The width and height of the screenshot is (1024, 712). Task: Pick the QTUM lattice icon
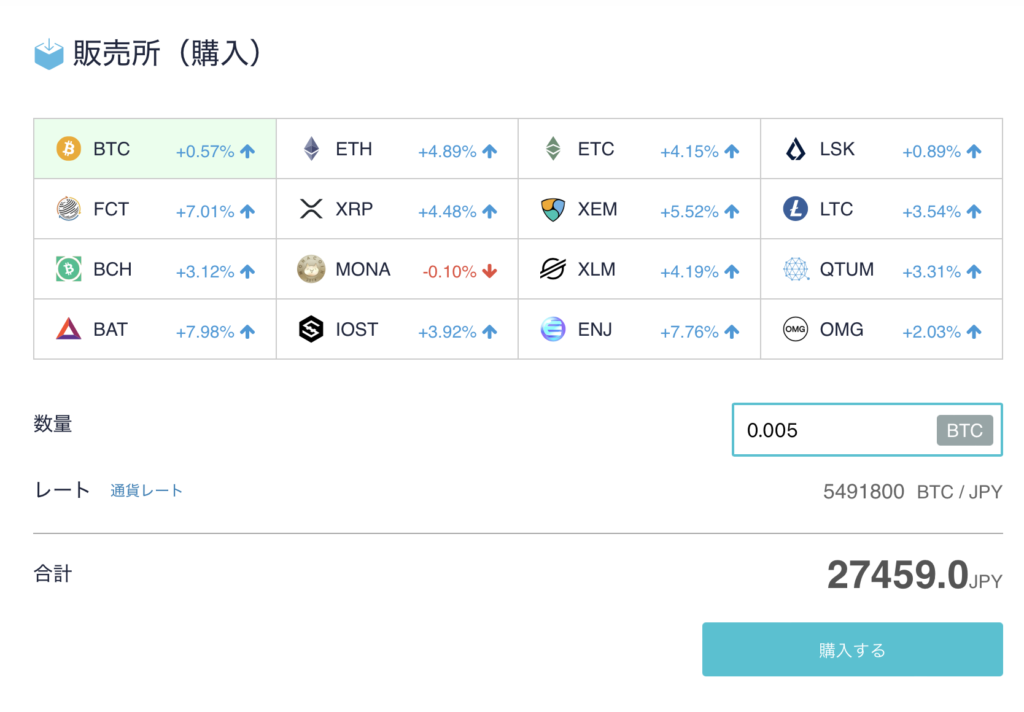click(795, 269)
